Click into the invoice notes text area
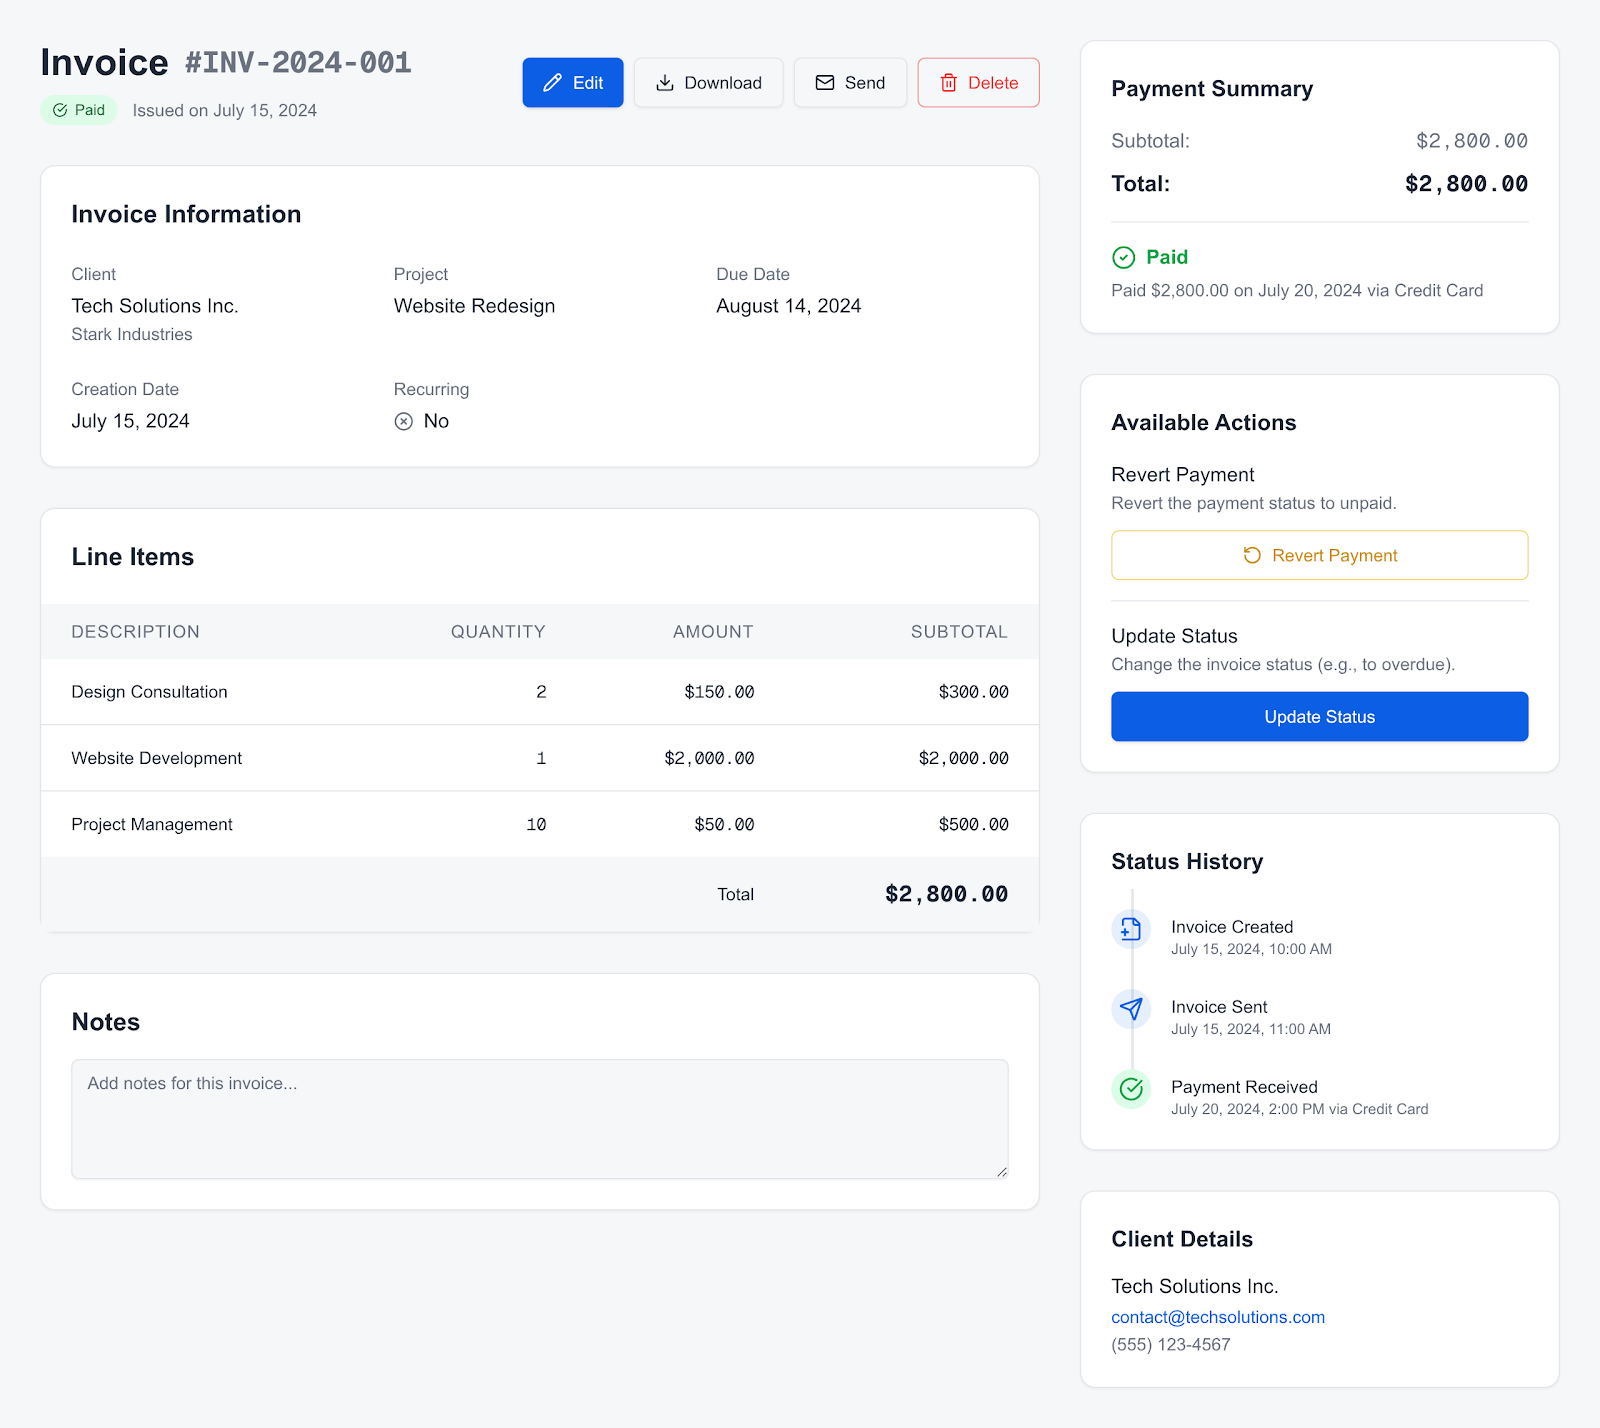The width and height of the screenshot is (1600, 1428). [539, 1118]
